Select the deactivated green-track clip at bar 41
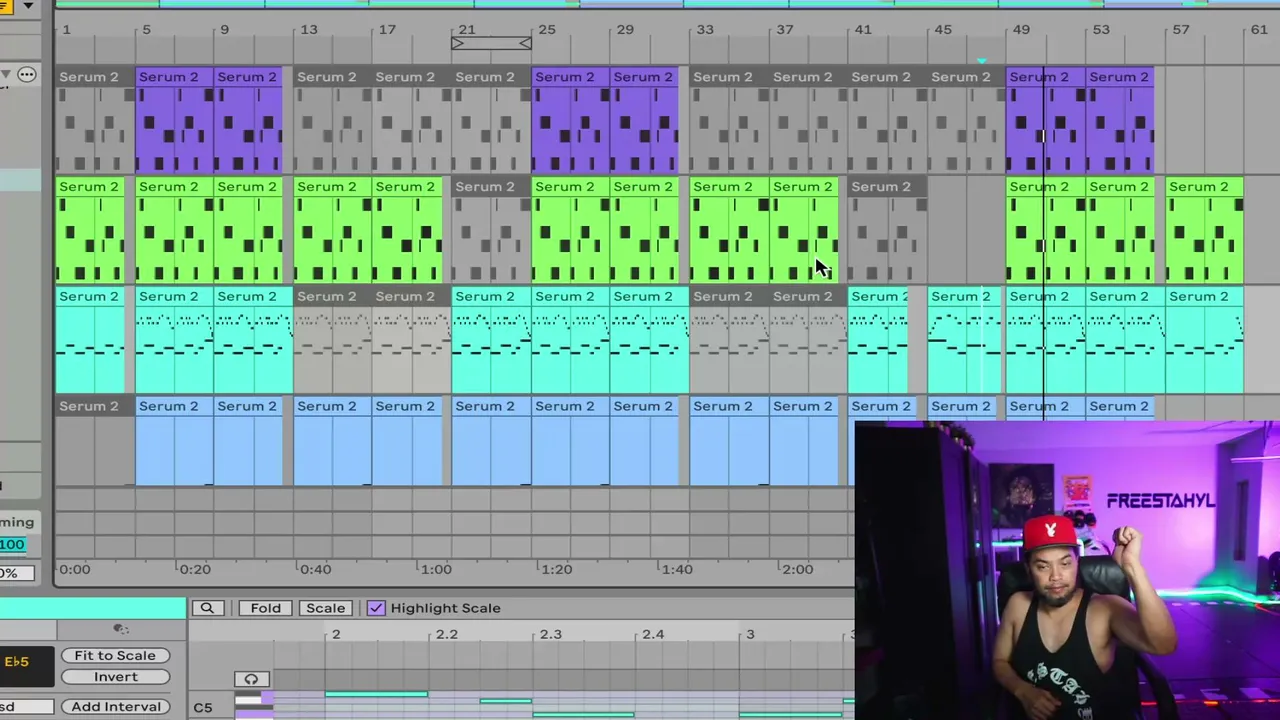This screenshot has width=1280, height=720. click(x=887, y=230)
